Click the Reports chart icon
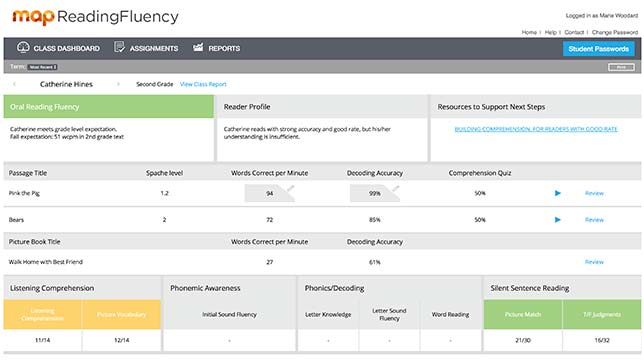The image size is (644, 361). click(x=198, y=47)
